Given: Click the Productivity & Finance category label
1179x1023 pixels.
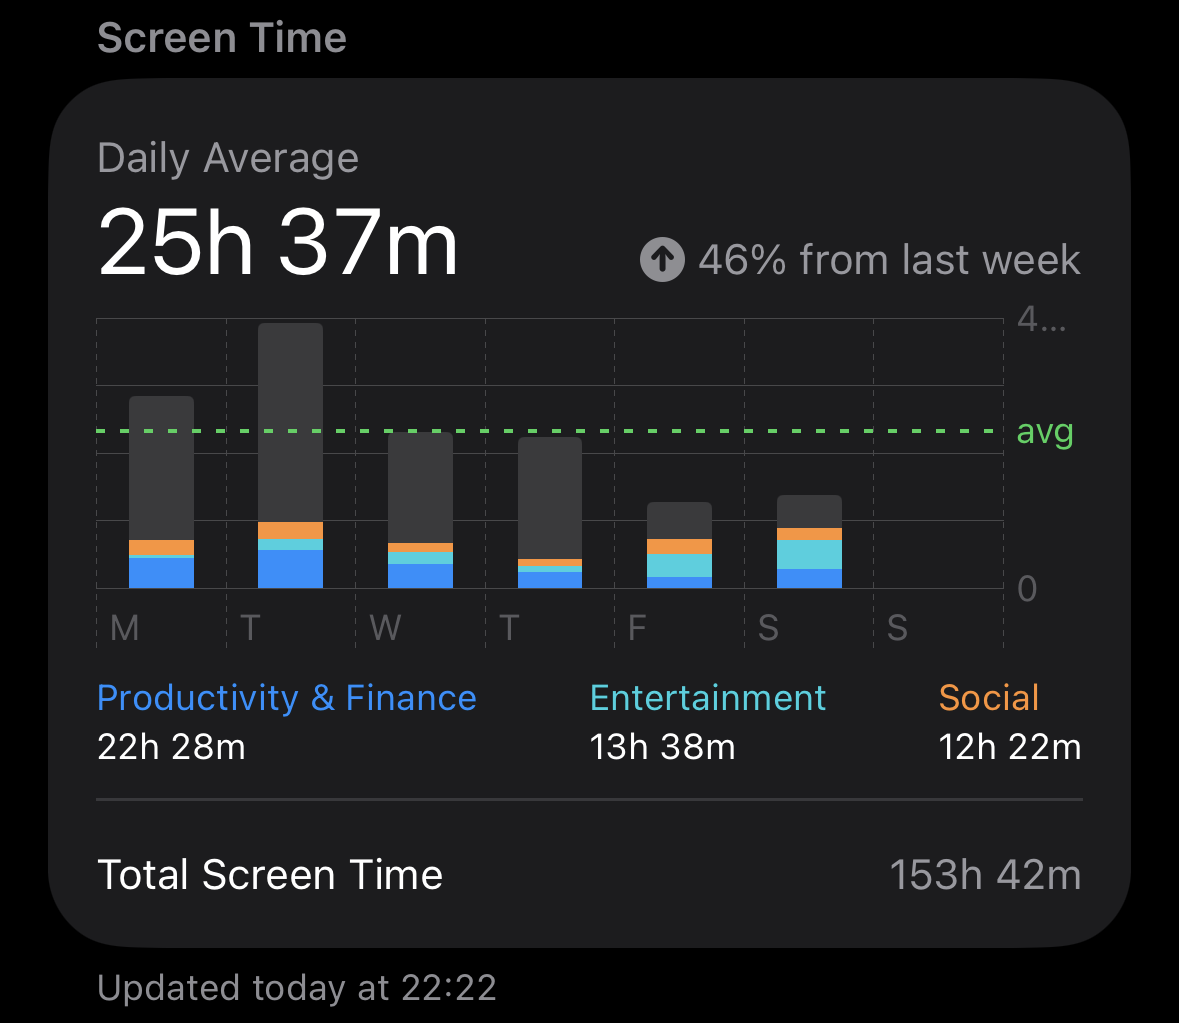Looking at the screenshot, I should pyautogui.click(x=287, y=697).
